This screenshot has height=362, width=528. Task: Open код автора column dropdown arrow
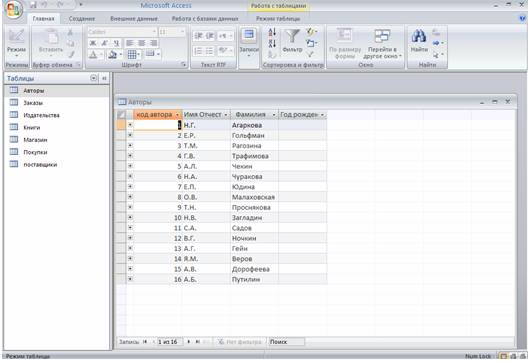click(x=177, y=115)
